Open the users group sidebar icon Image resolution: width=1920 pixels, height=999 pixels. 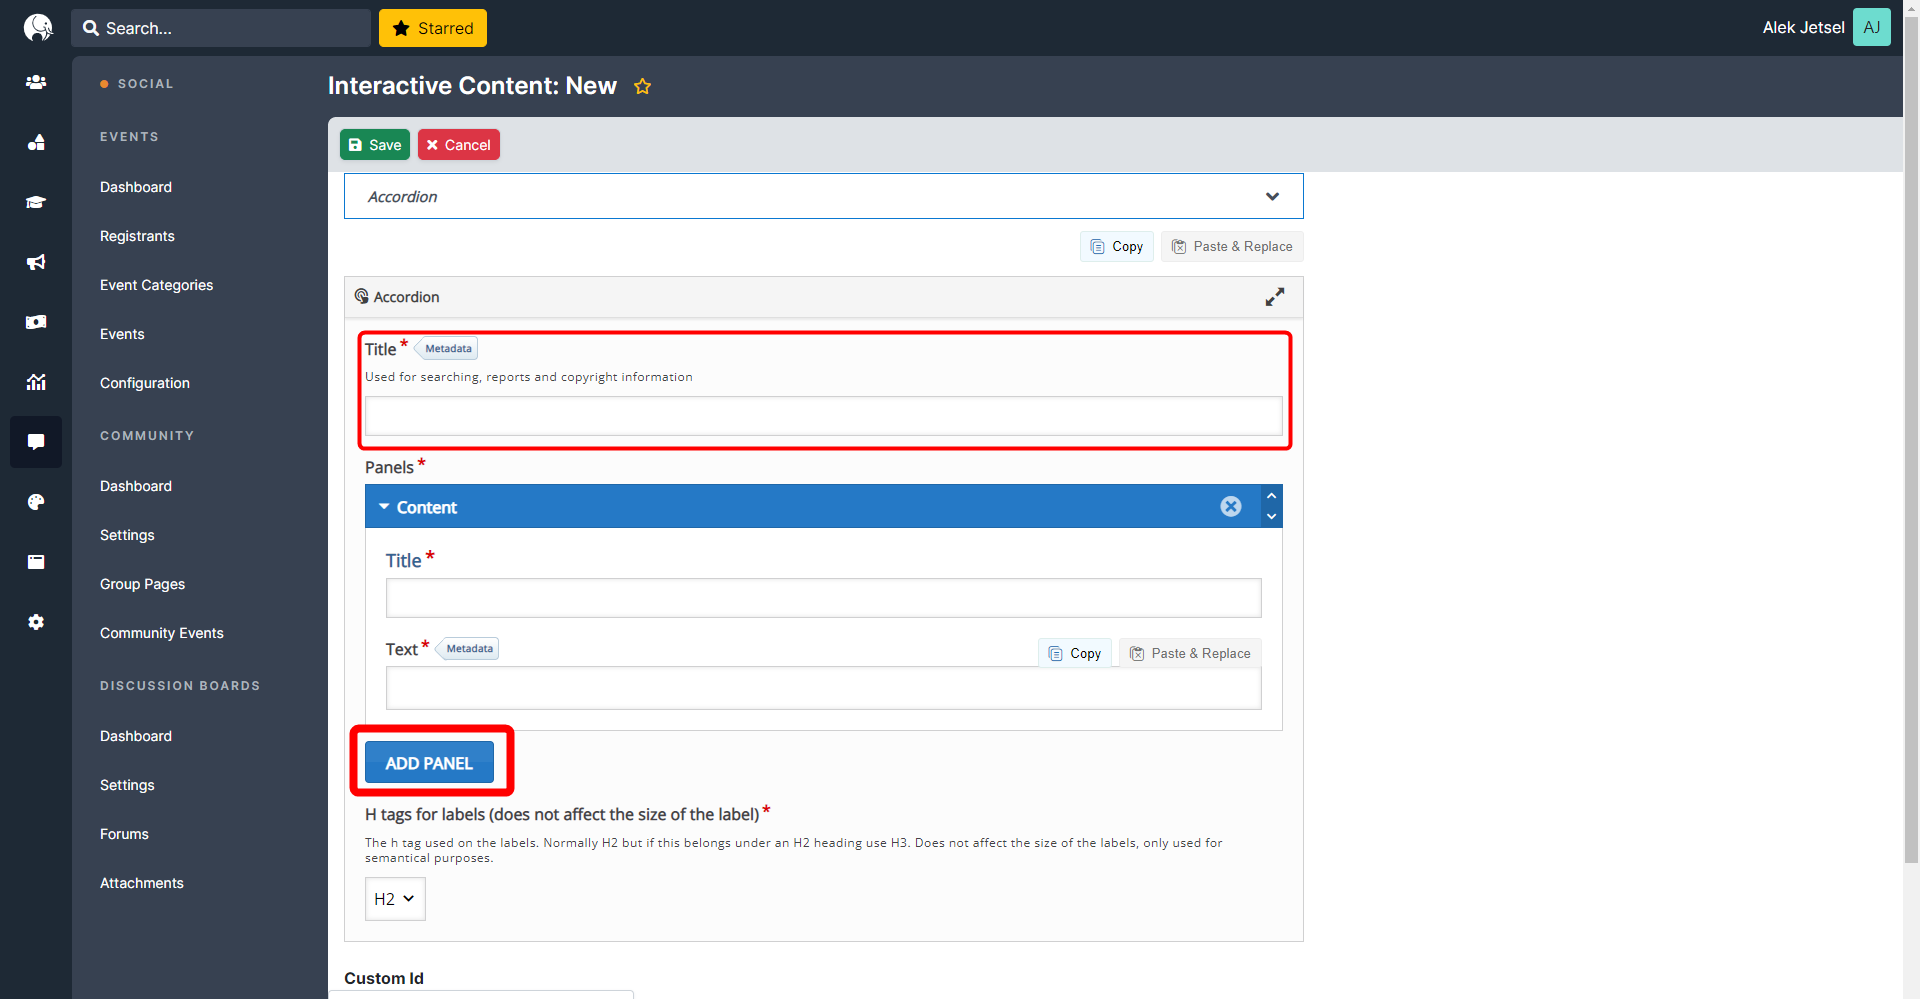(36, 82)
